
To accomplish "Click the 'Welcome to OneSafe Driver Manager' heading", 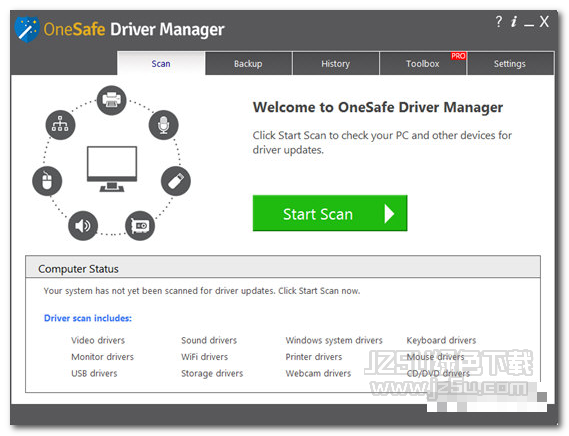I will click(378, 107).
